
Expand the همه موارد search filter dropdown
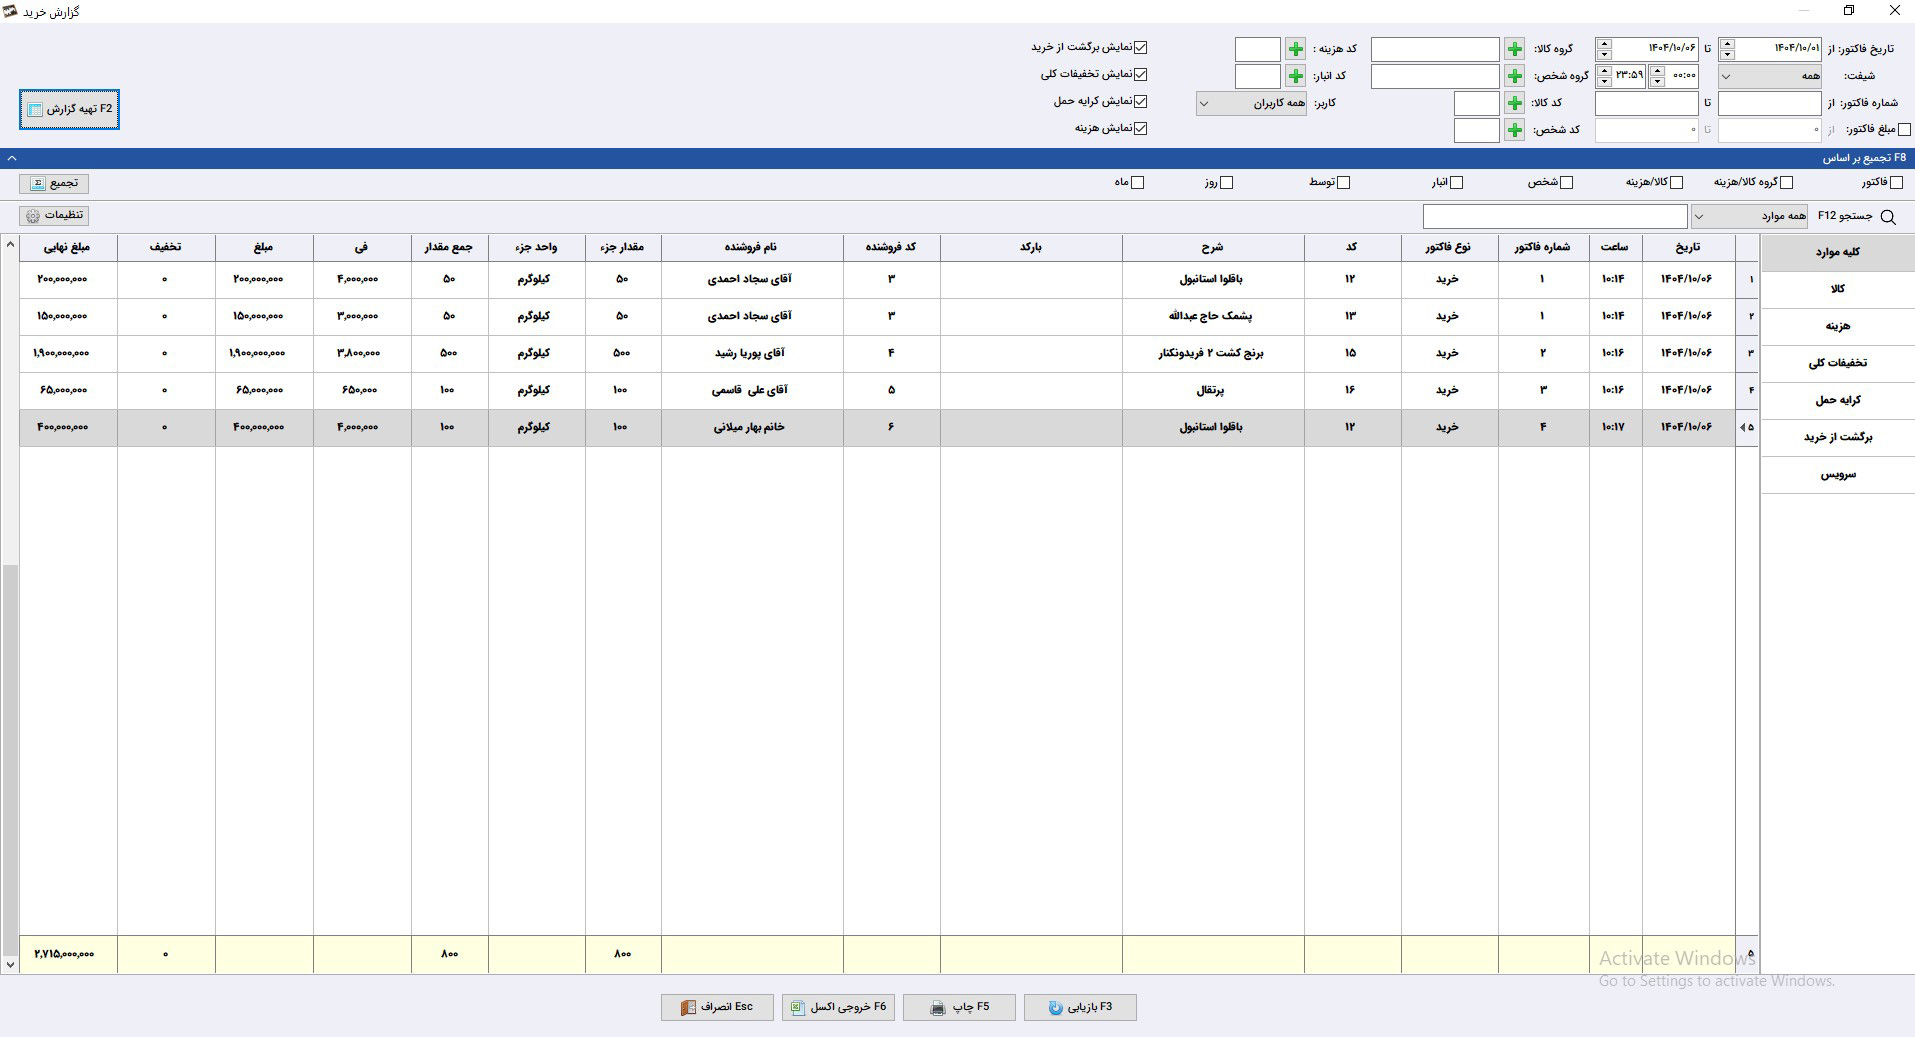tap(1750, 216)
